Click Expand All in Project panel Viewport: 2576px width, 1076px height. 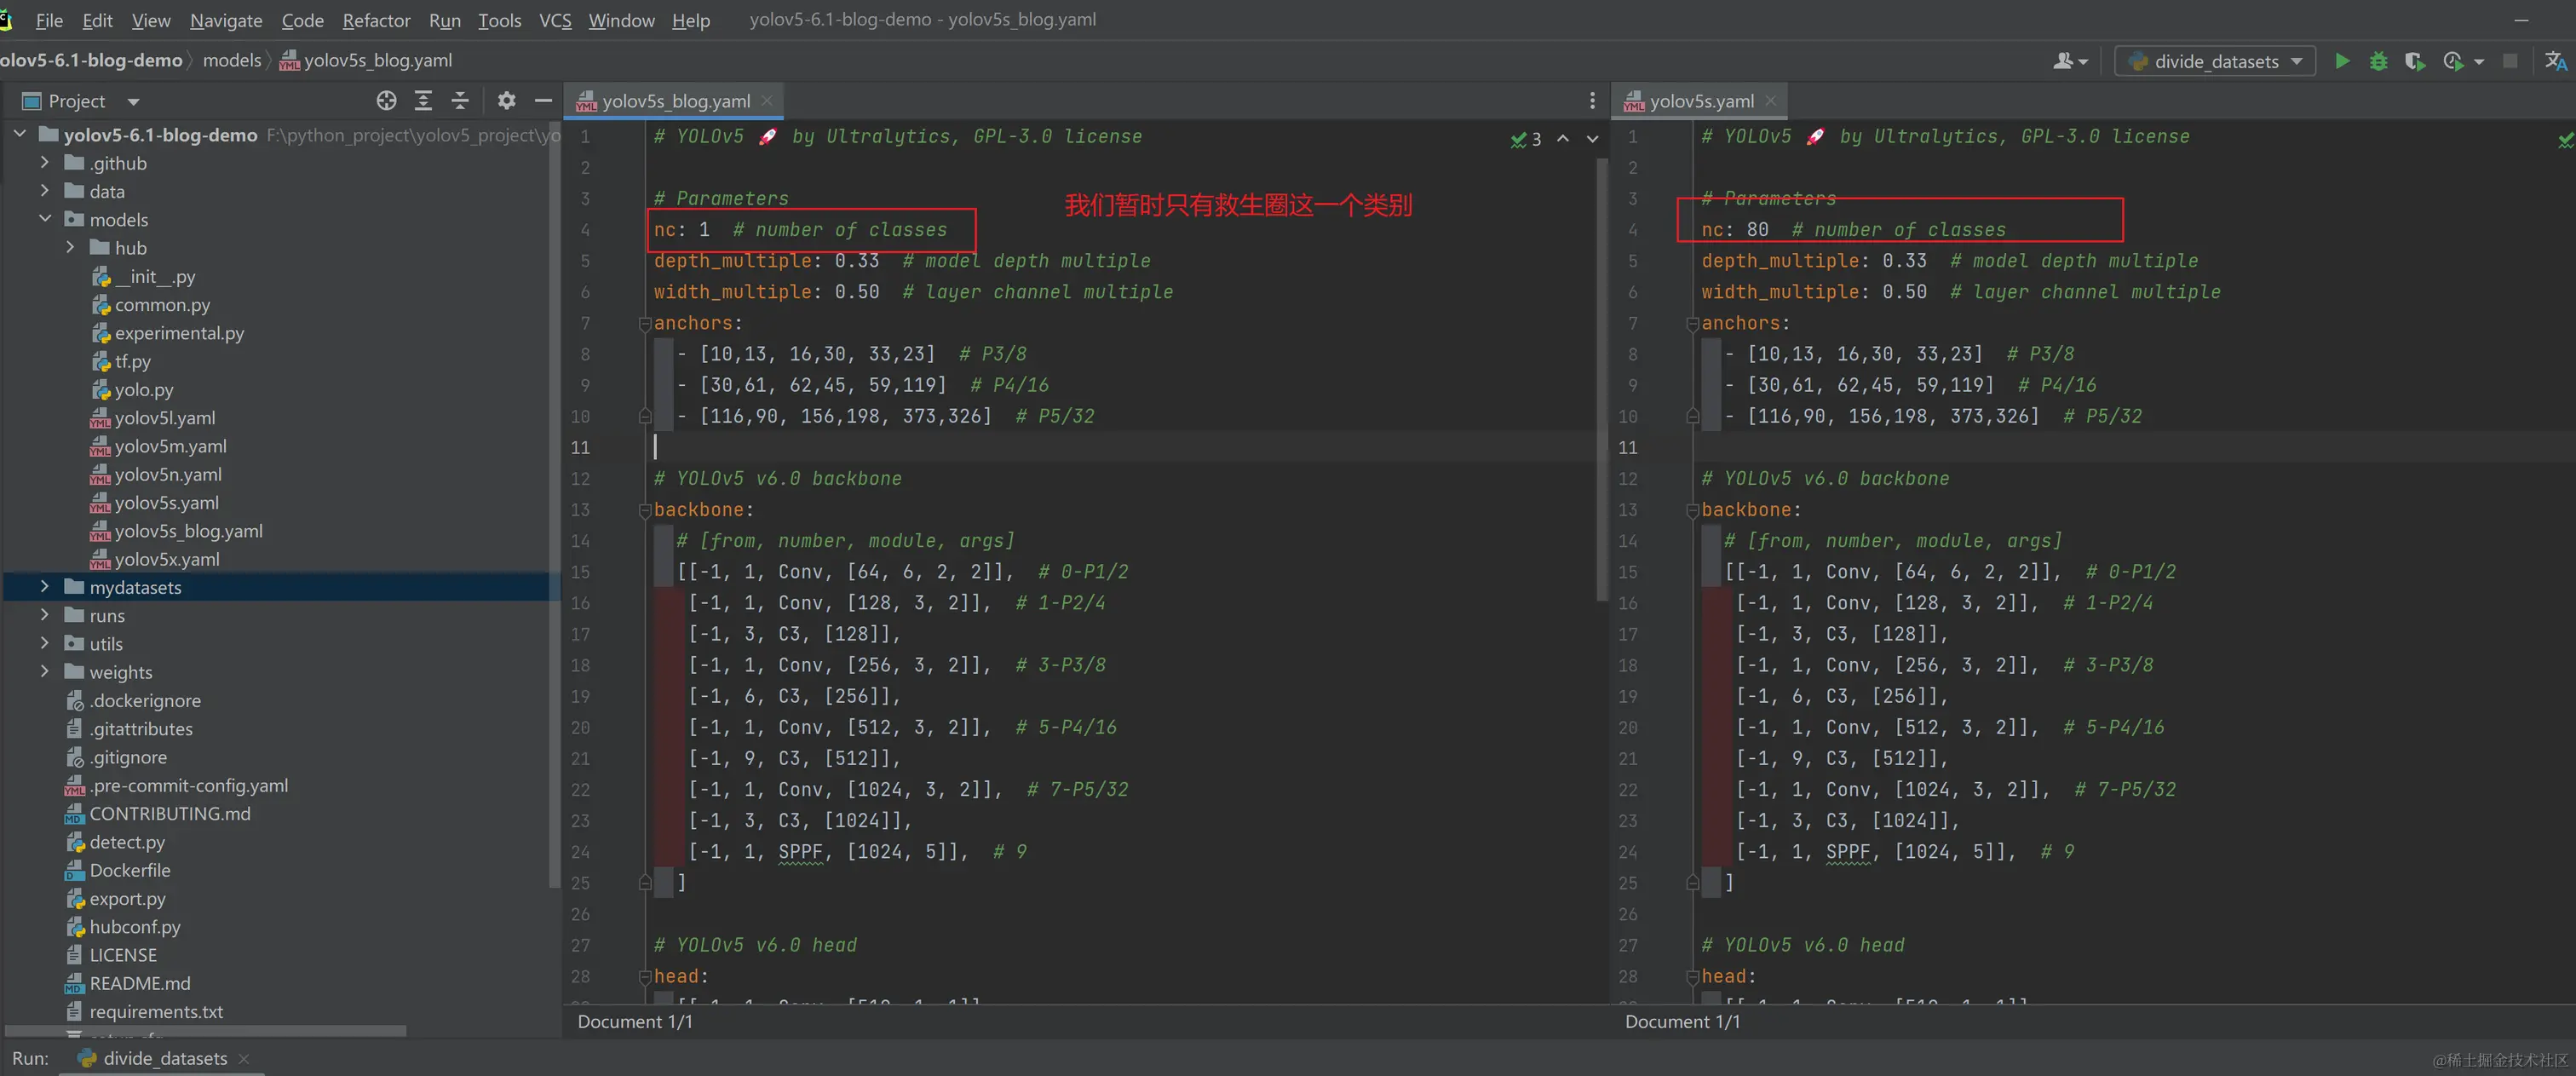pos(423,100)
